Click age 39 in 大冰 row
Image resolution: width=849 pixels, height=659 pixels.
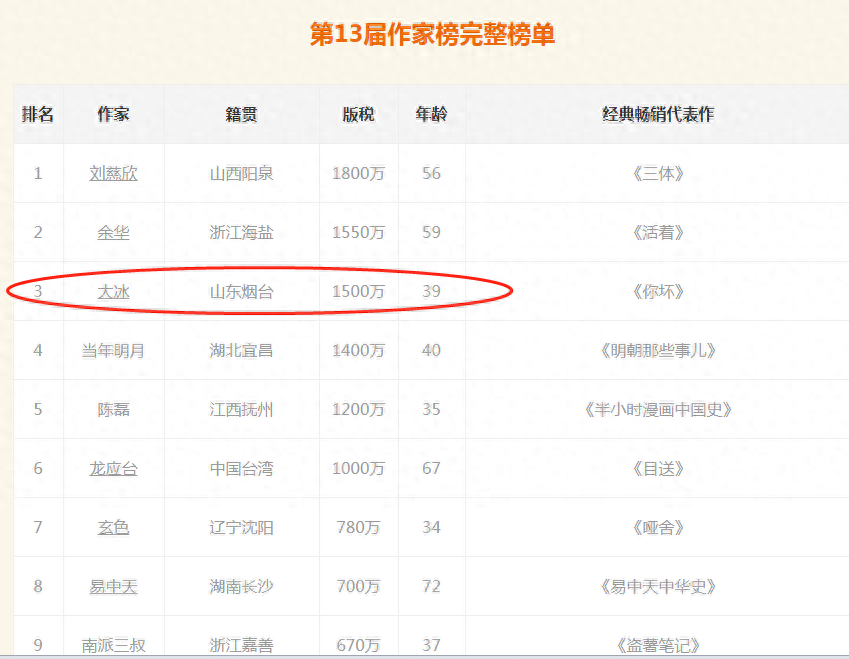tap(432, 291)
